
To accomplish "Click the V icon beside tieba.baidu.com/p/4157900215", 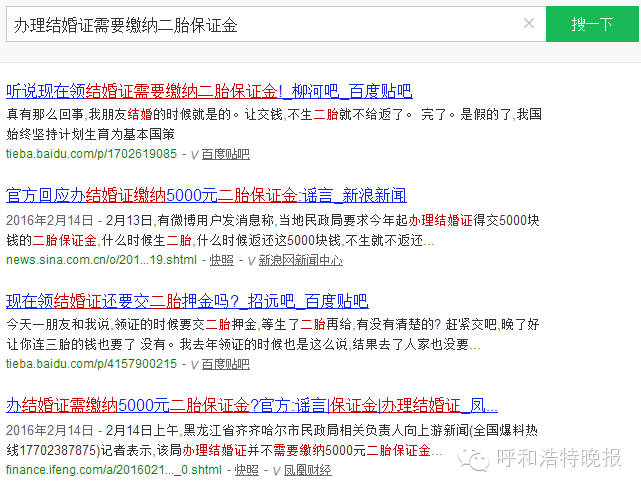I will pyautogui.click(x=195, y=365).
